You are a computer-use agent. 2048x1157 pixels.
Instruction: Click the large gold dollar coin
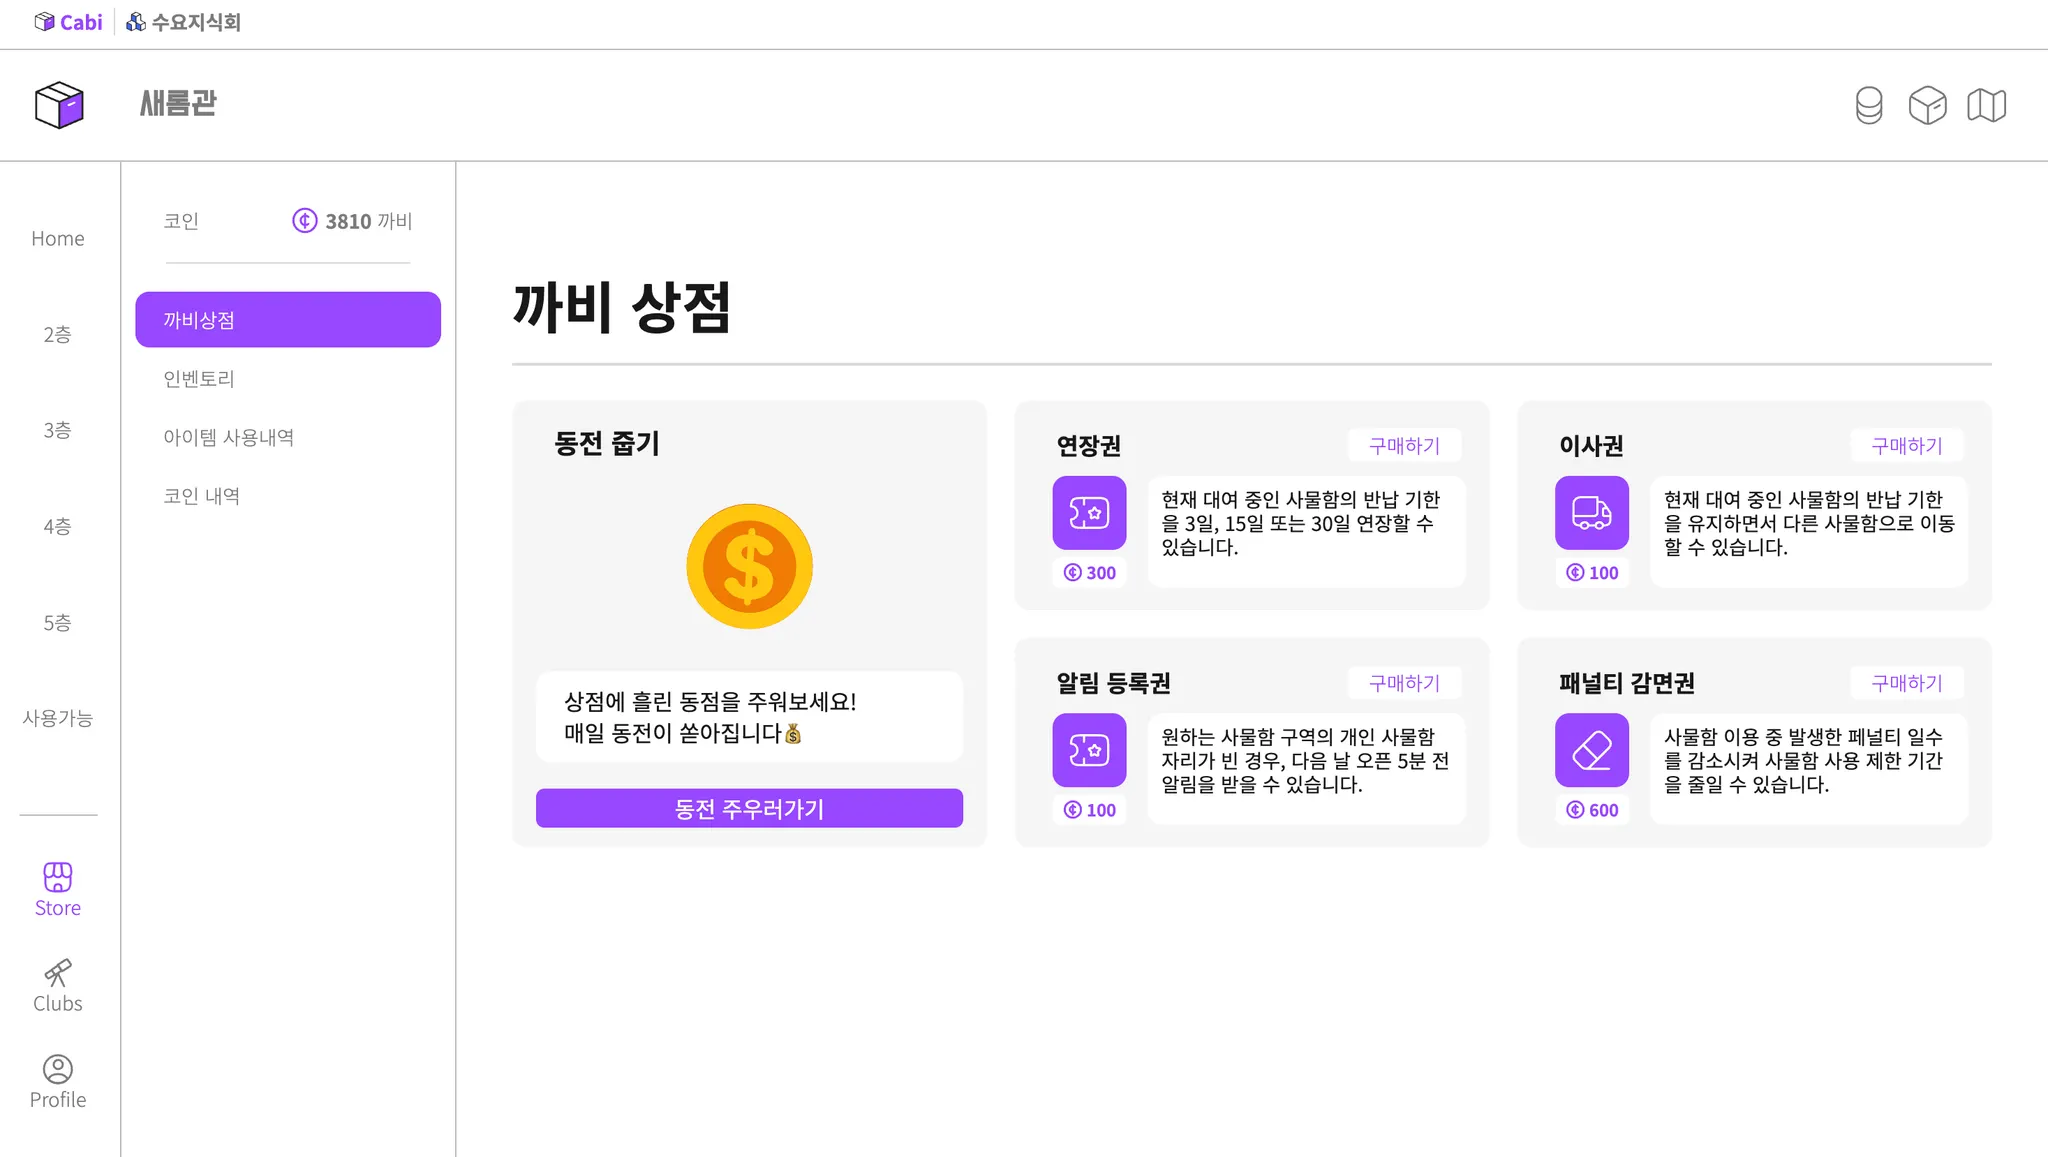[749, 566]
